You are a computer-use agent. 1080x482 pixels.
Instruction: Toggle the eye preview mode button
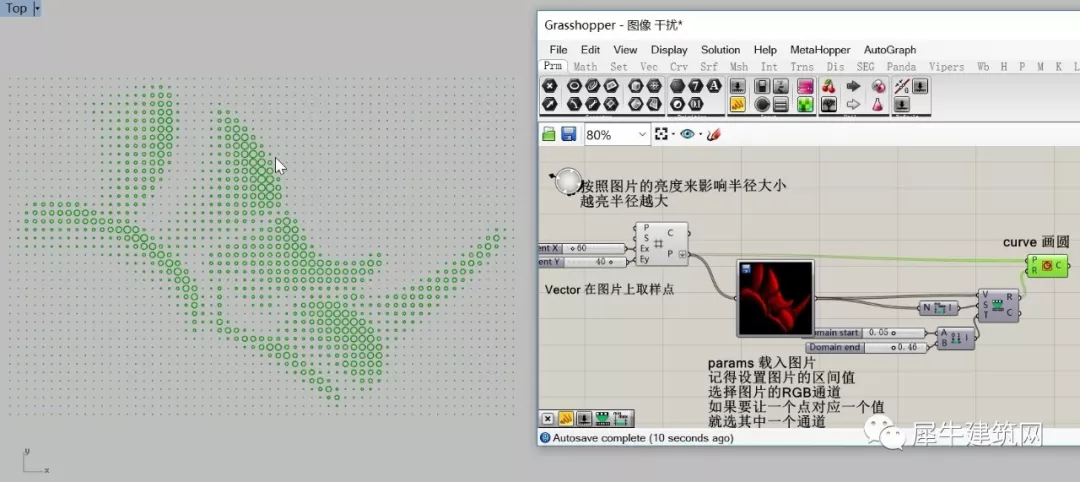click(x=687, y=134)
